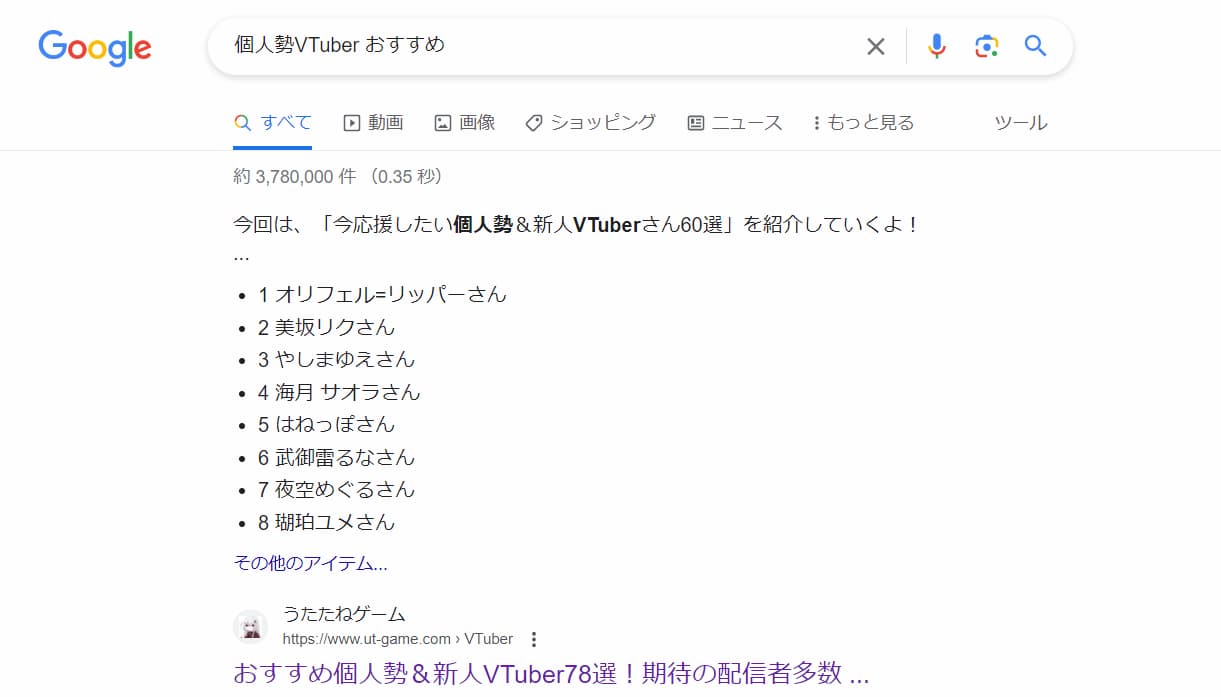The image size is (1221, 697).
Task: Start voice search with microphone icon
Action: pyautogui.click(x=936, y=46)
